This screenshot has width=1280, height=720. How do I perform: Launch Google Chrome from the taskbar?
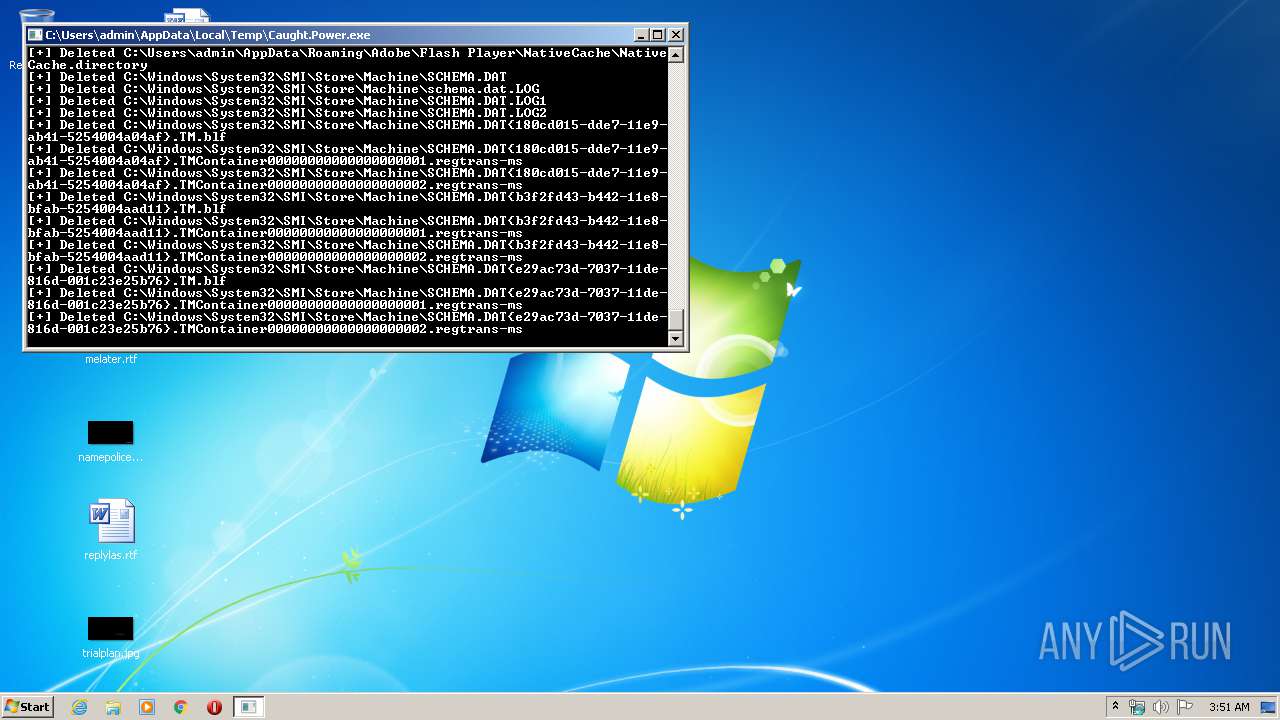181,707
